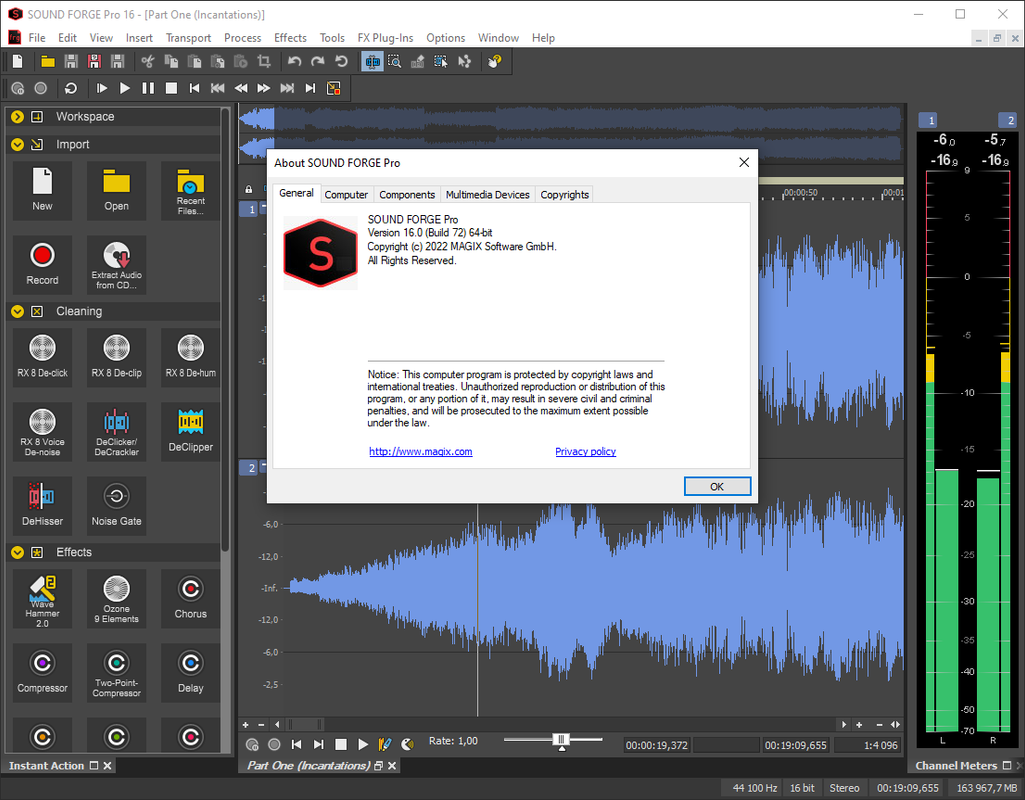Open the DeClipper tool
The width and height of the screenshot is (1025, 800).
click(x=190, y=431)
